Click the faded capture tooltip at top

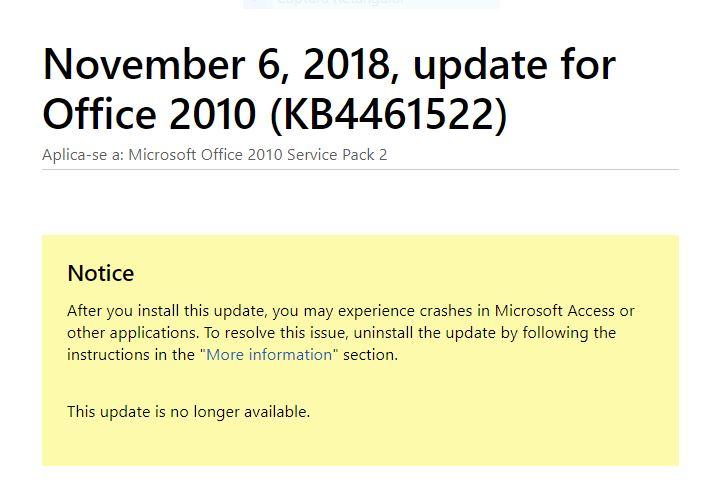(371, 4)
